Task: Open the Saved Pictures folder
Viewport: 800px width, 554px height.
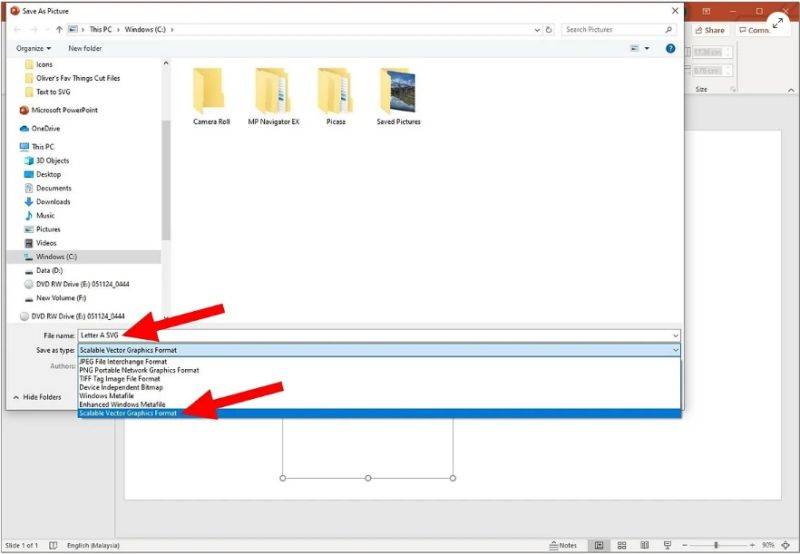Action: (398, 96)
